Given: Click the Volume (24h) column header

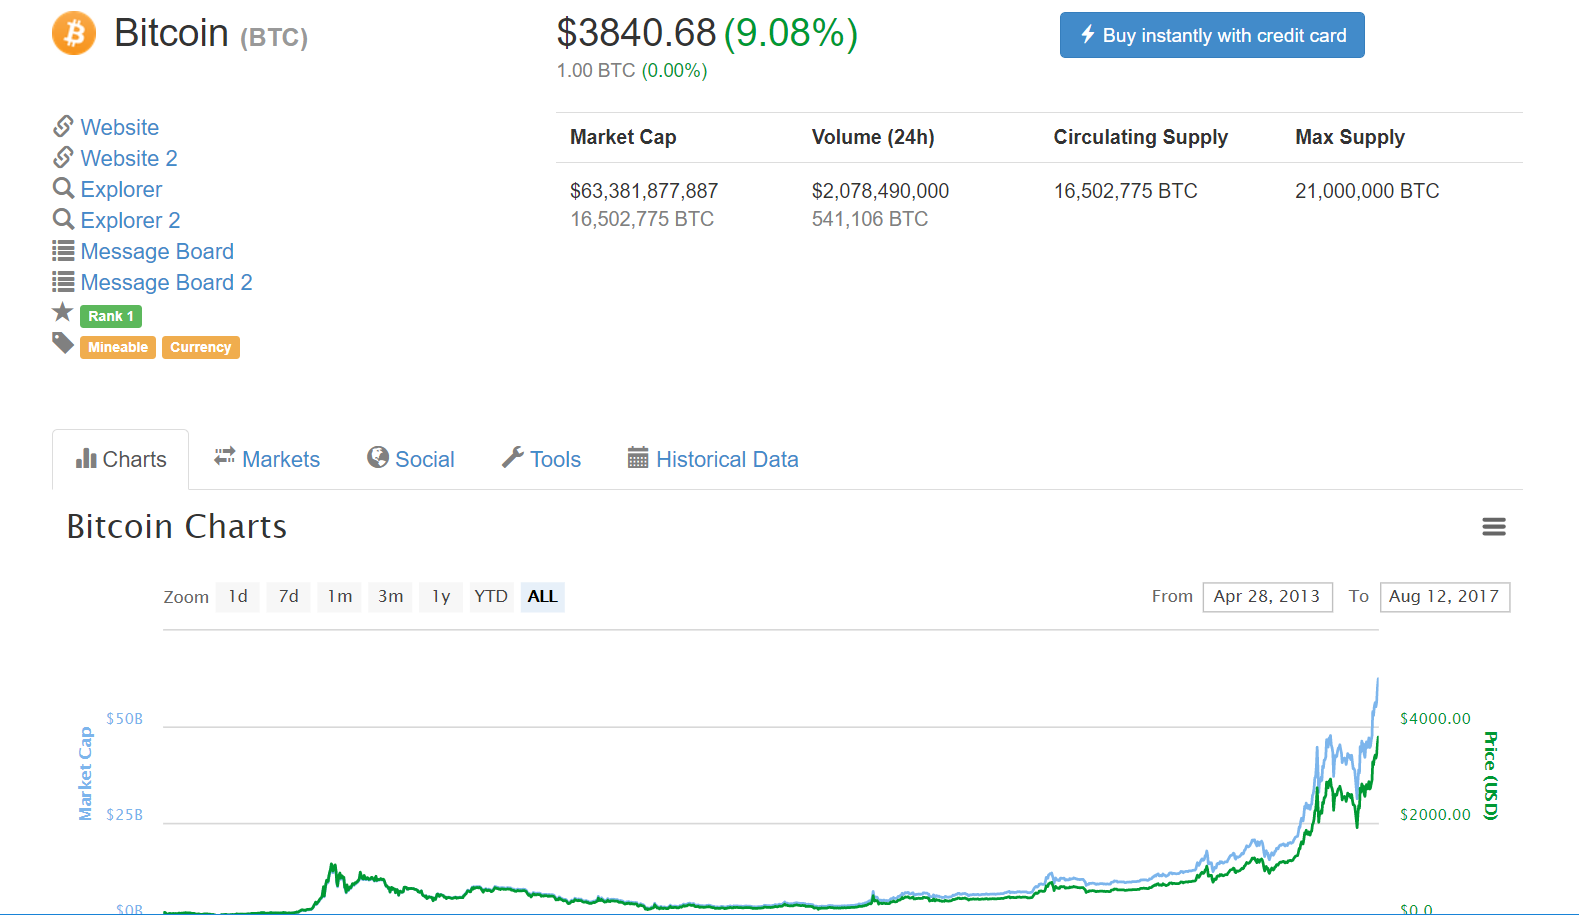Looking at the screenshot, I should click(873, 137).
